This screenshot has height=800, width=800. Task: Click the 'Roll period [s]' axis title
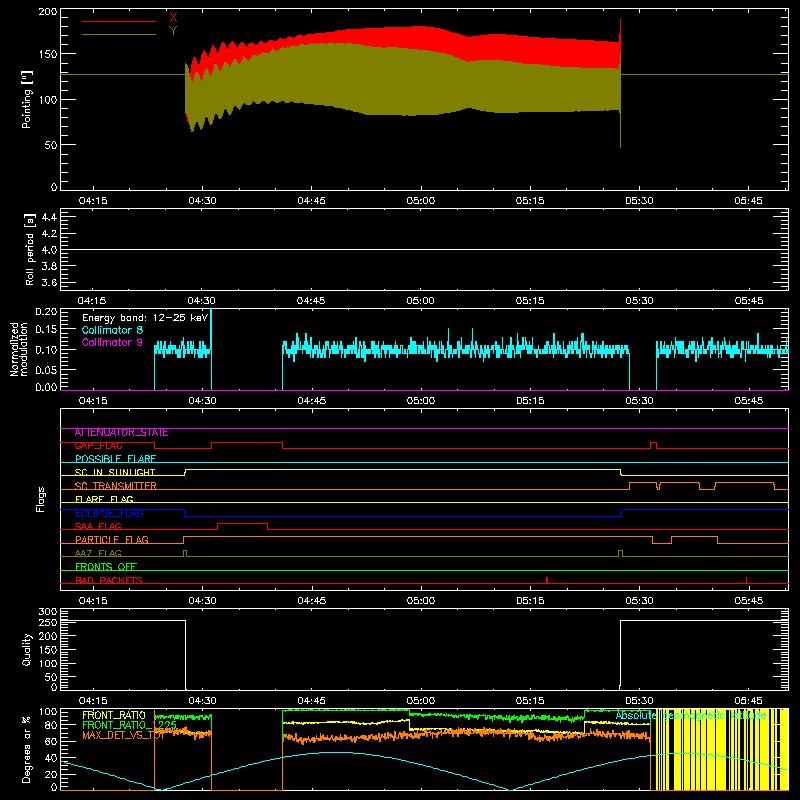click(x=30, y=249)
